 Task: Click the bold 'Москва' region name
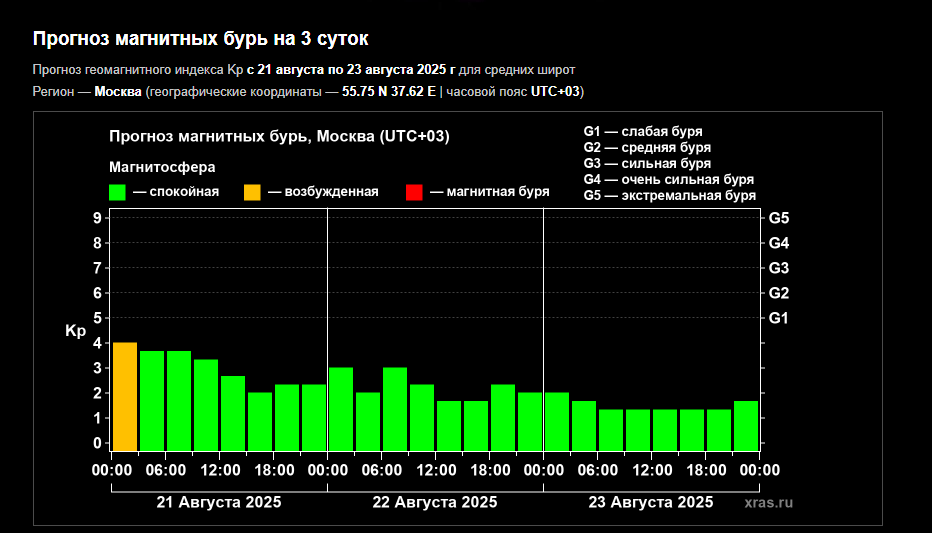tap(118, 92)
